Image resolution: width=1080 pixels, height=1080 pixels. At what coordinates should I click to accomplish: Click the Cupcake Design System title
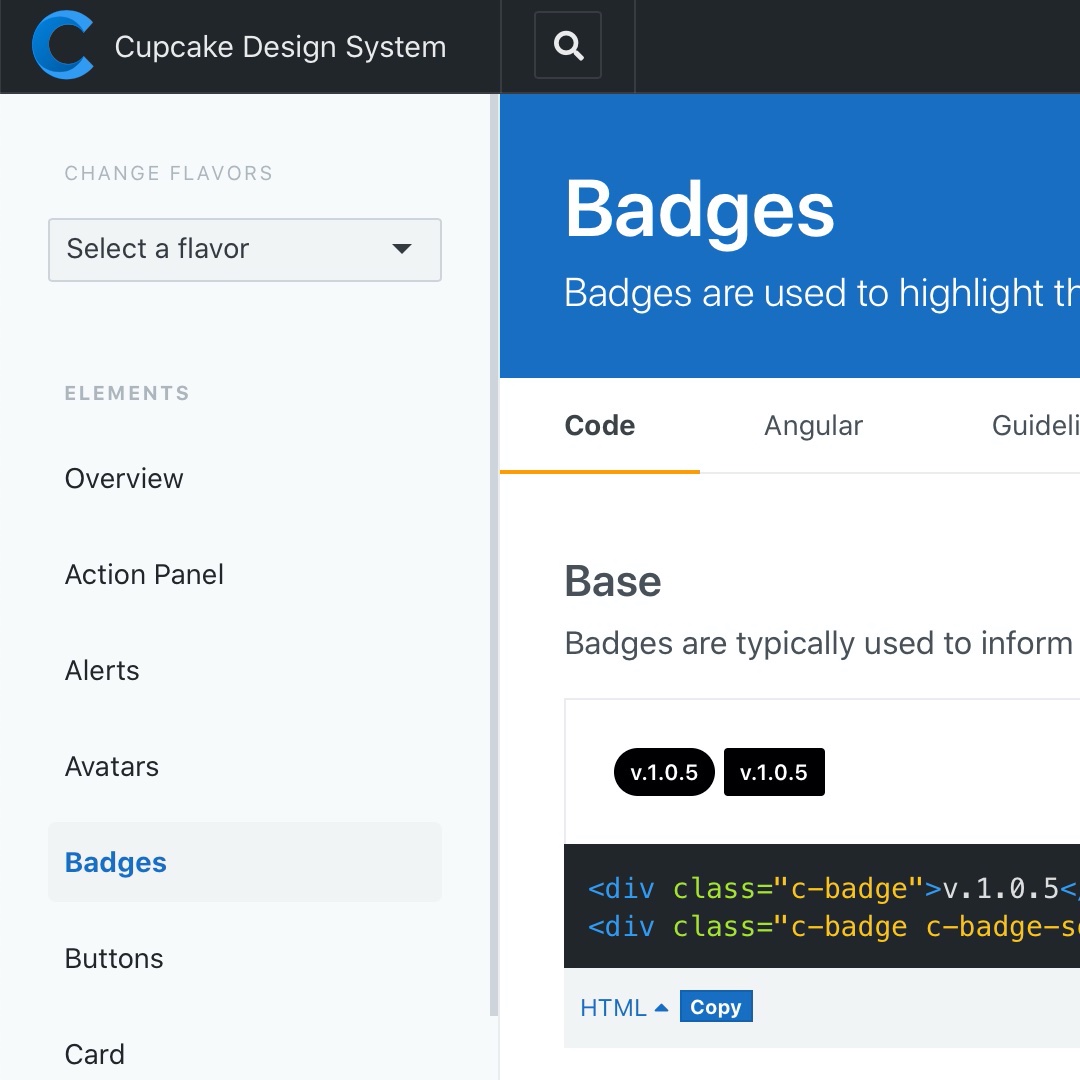[x=280, y=47]
